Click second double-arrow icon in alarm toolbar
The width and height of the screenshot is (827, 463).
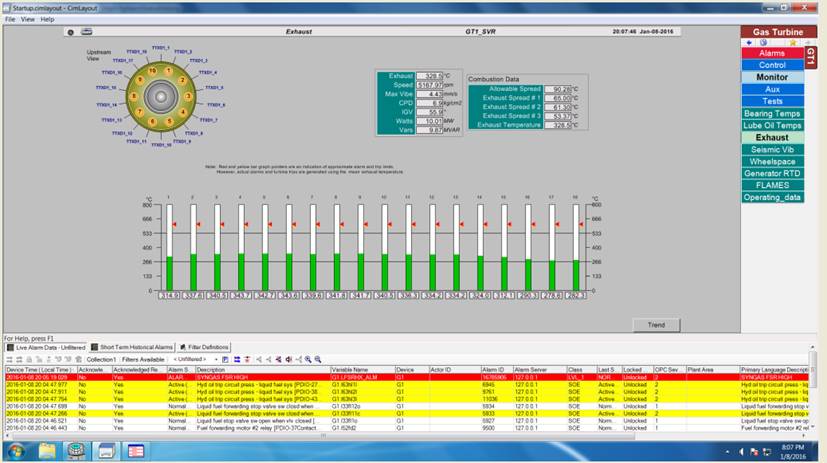coord(19,359)
